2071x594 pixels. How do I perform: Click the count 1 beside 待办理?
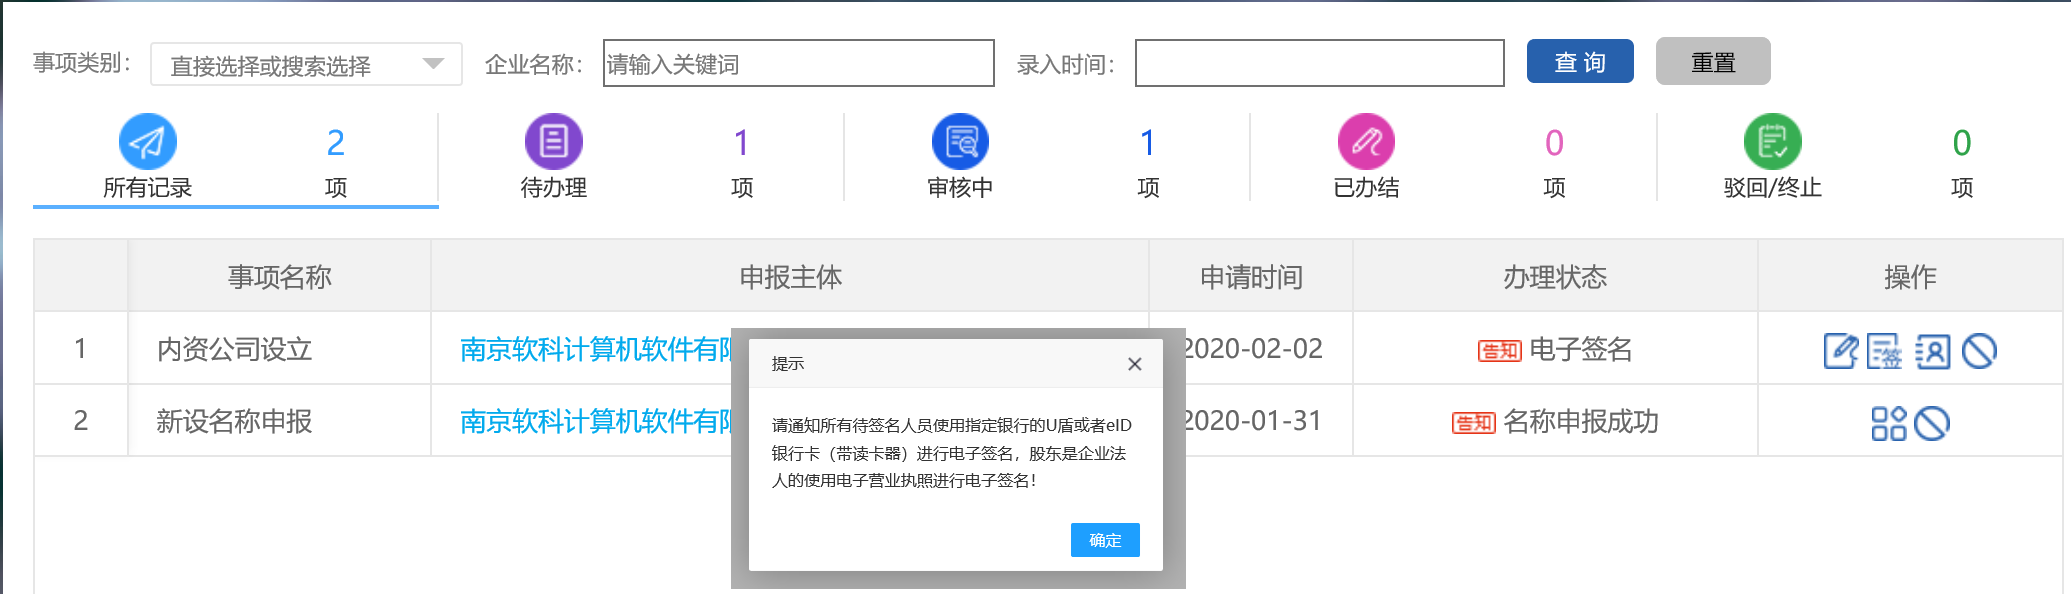742,143
